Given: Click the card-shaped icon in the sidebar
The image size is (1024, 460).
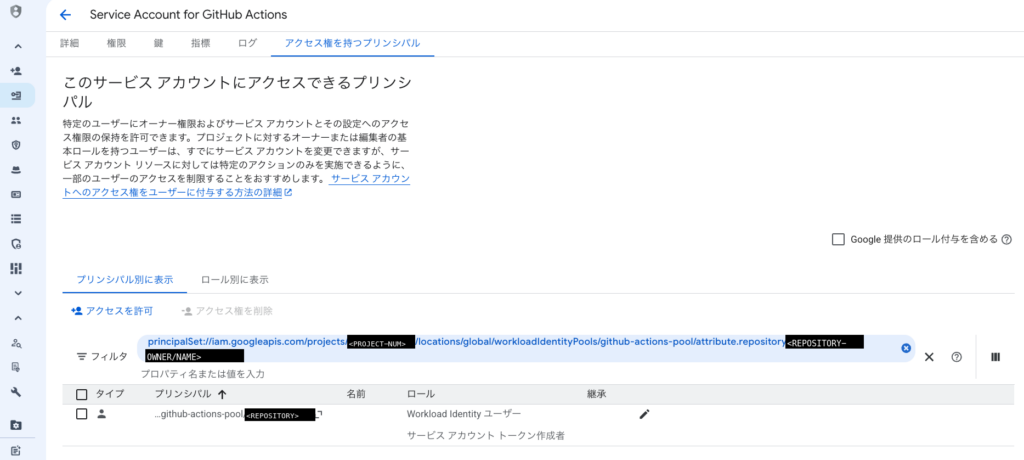Looking at the screenshot, I should pyautogui.click(x=17, y=194).
